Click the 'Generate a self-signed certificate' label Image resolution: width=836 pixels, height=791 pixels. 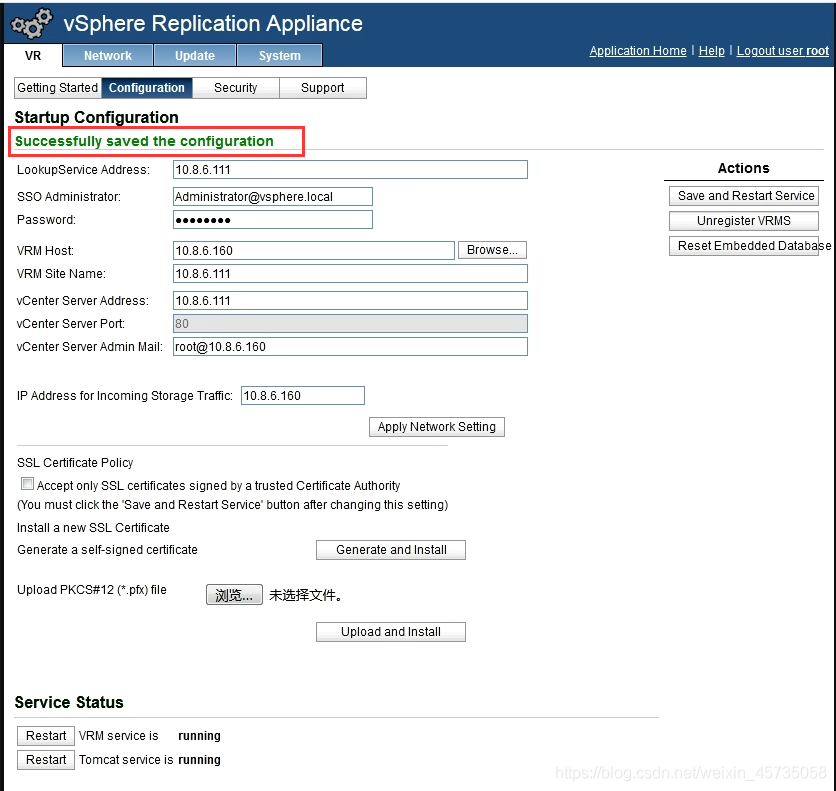pos(107,550)
